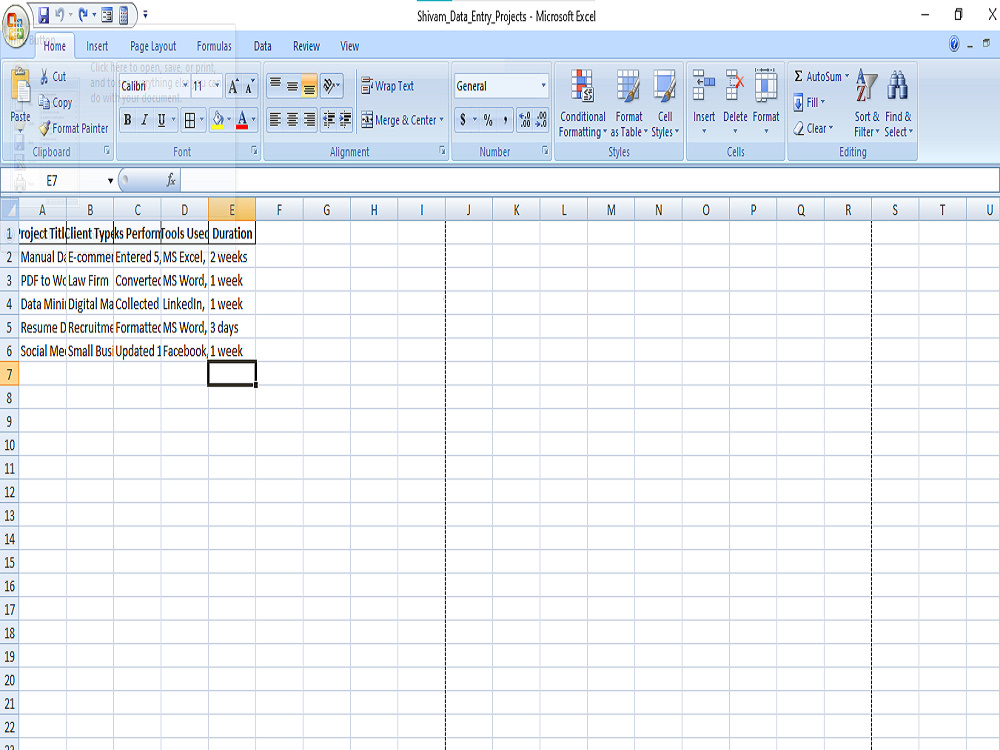Open Sort & Filter options

pyautogui.click(x=867, y=103)
